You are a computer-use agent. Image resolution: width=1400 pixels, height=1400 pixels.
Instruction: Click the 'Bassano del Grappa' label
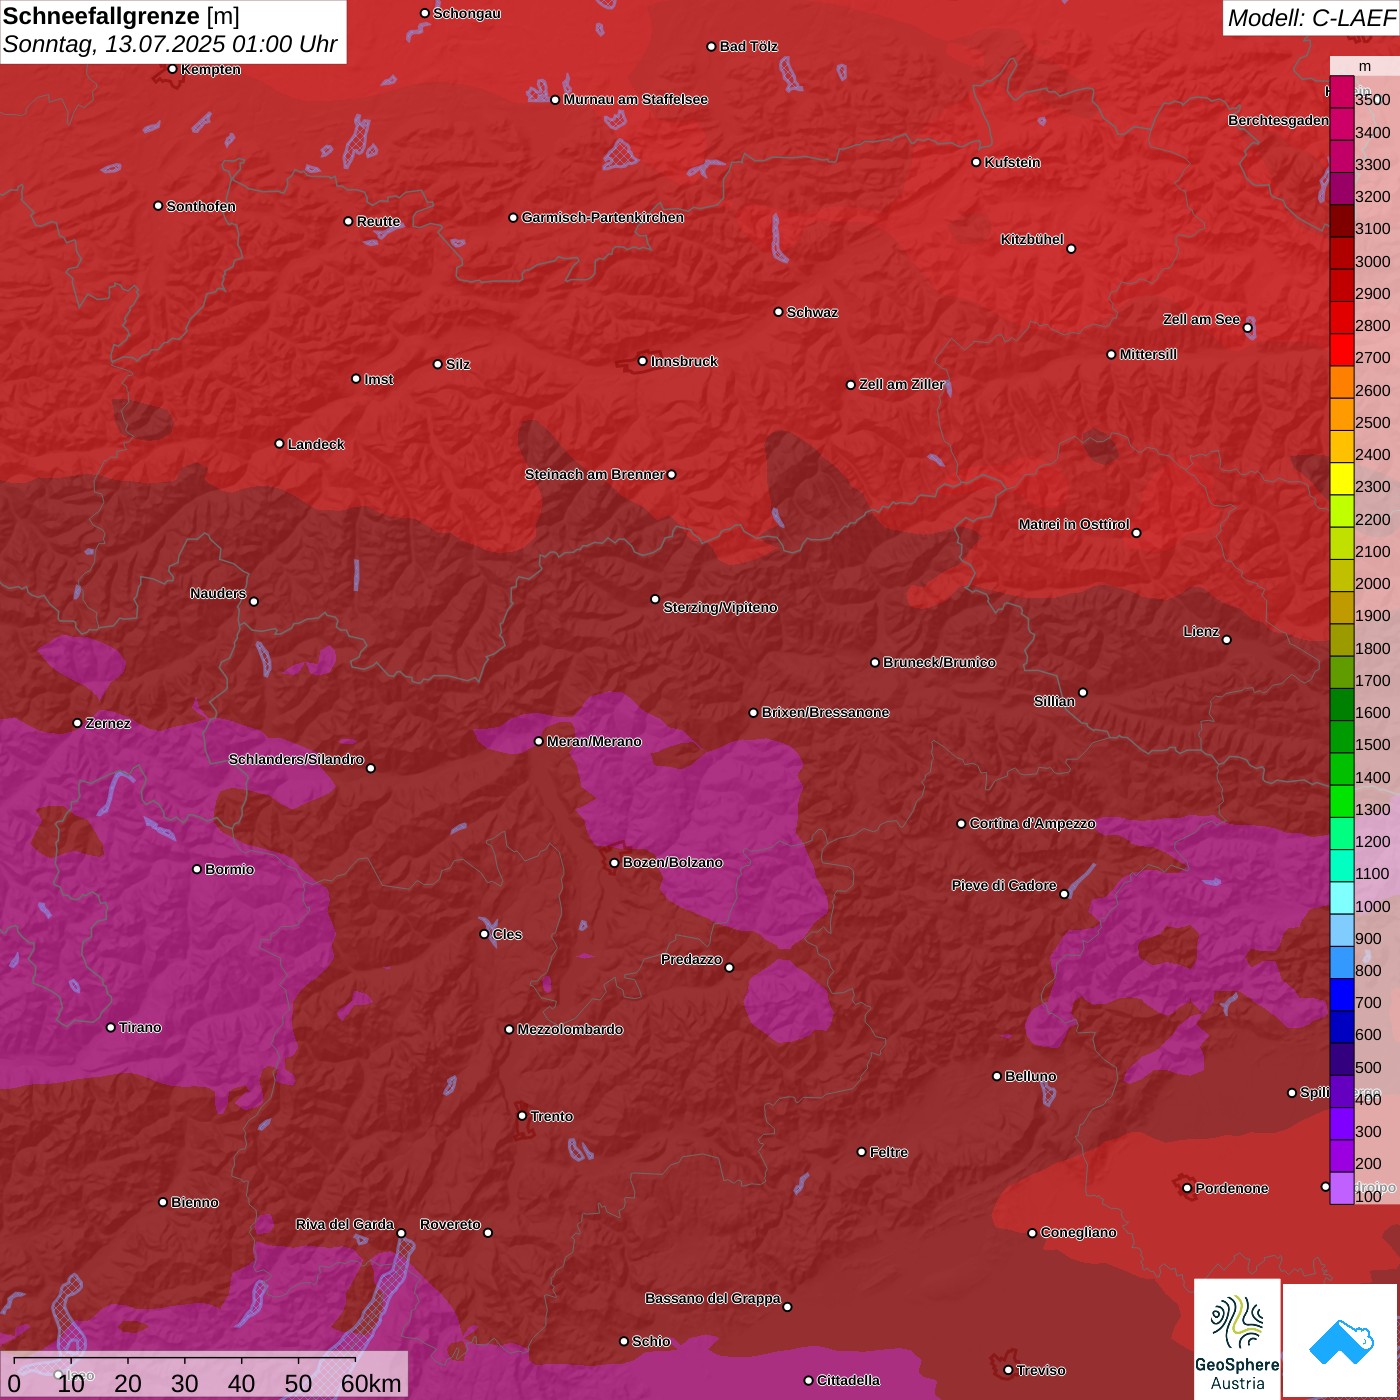713,1299
